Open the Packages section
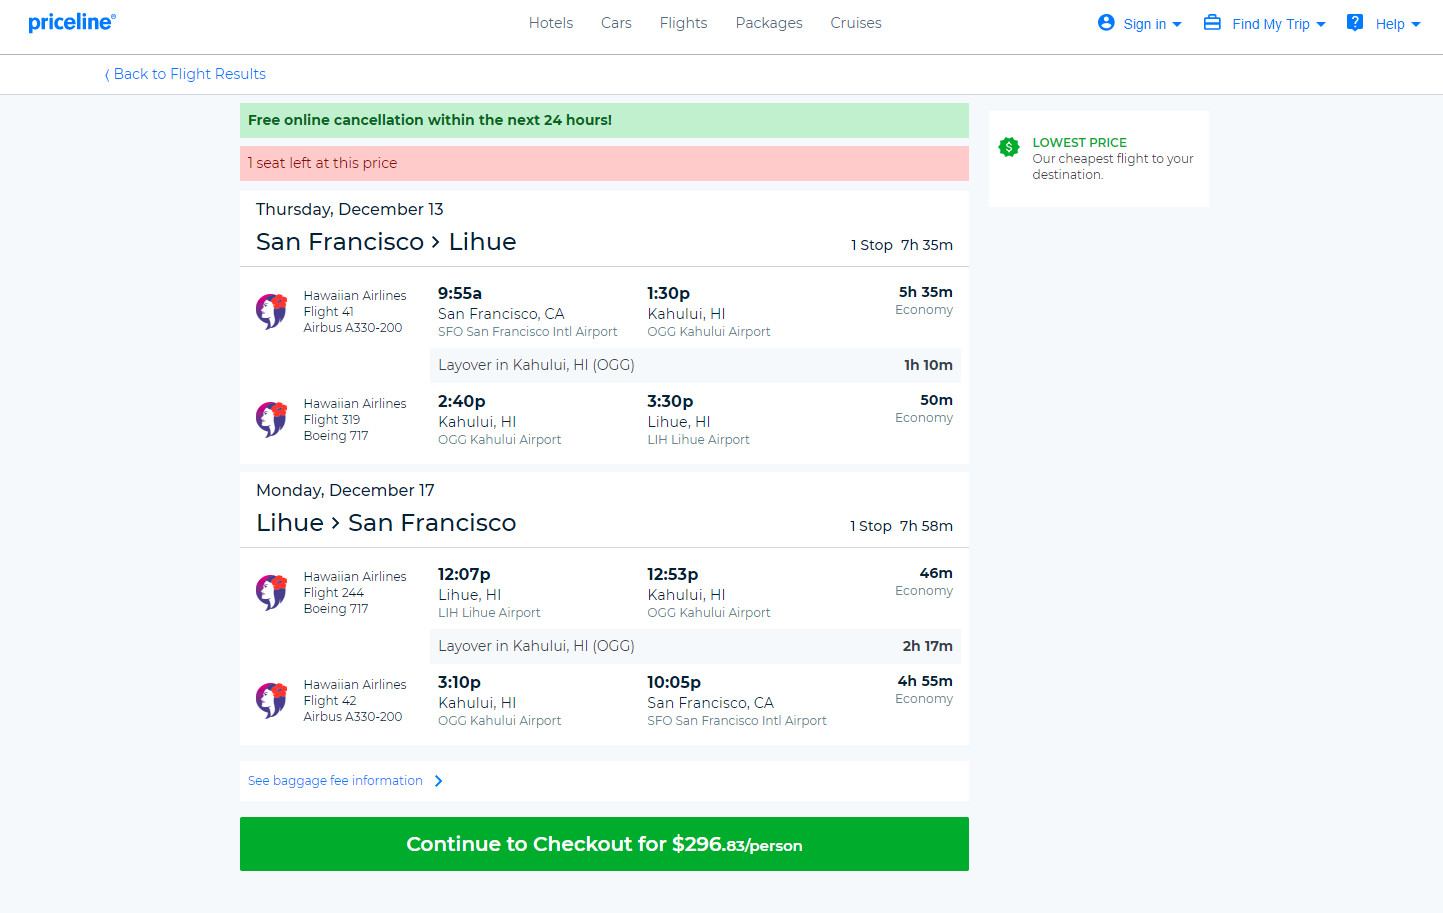This screenshot has height=913, width=1443. pos(769,23)
